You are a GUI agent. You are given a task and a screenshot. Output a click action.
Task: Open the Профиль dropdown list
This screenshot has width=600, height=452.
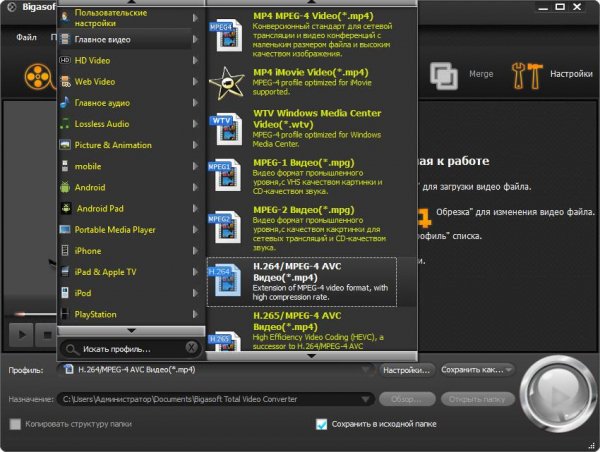pos(216,370)
